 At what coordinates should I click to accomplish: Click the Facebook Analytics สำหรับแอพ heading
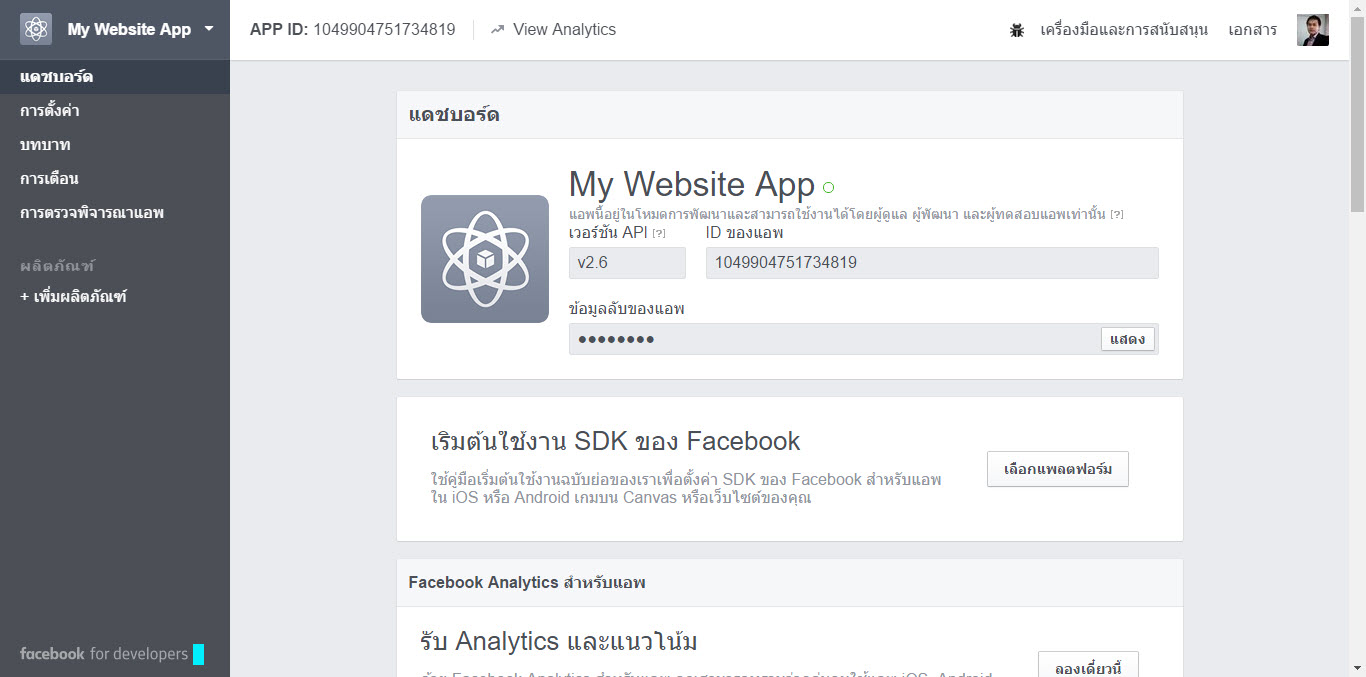pos(527,582)
